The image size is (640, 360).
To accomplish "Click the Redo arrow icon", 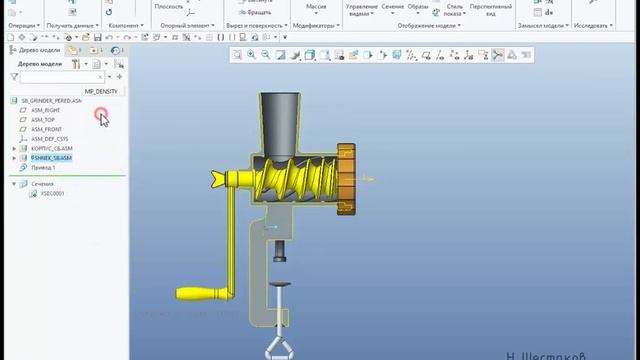I will pyautogui.click(x=127, y=38).
